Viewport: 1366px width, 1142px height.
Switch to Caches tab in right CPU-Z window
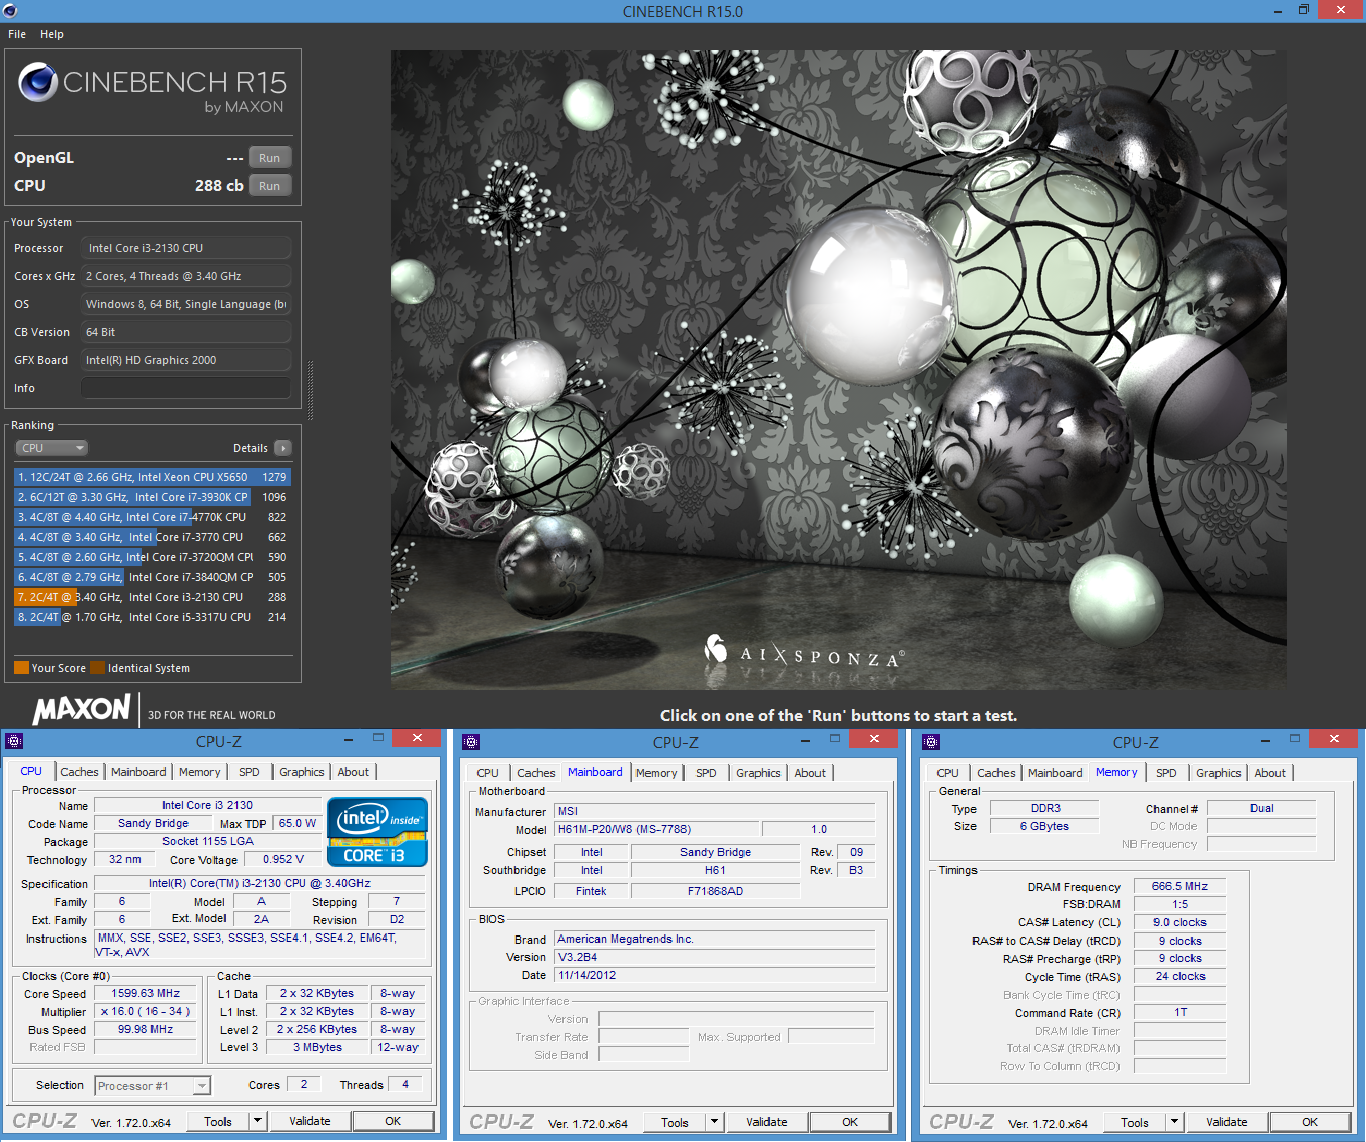click(x=996, y=773)
